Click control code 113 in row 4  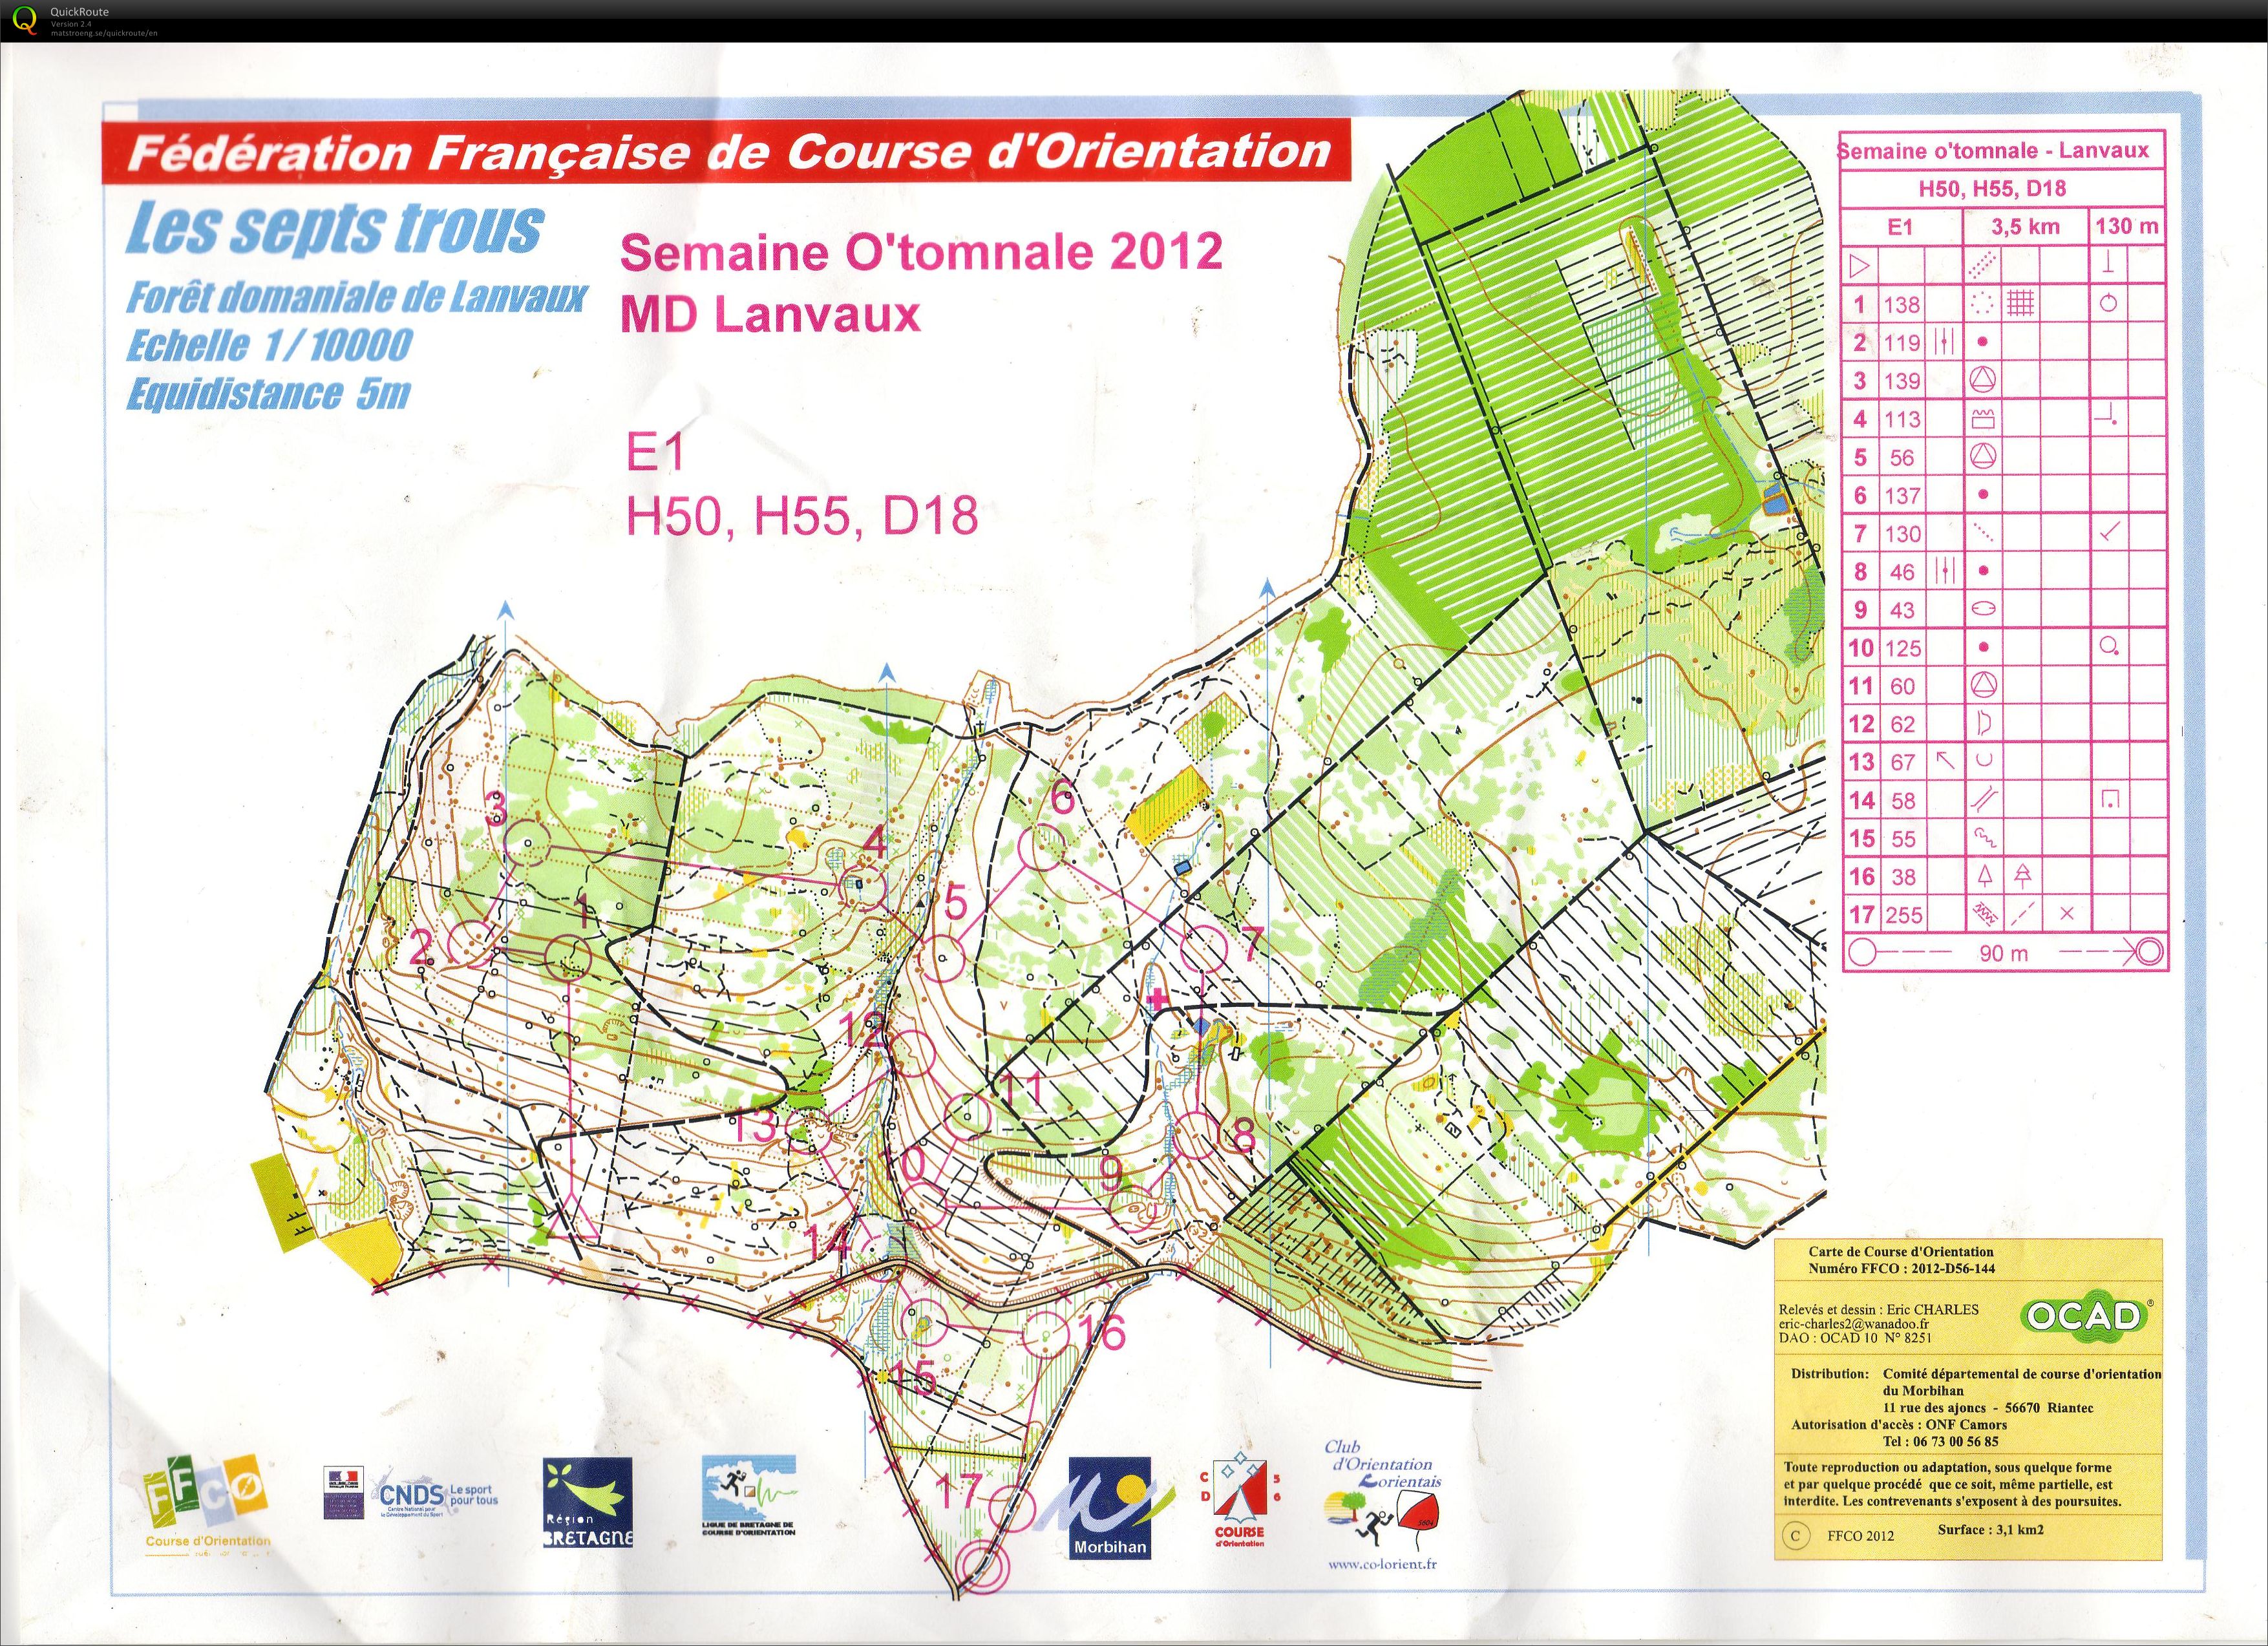1902,419
